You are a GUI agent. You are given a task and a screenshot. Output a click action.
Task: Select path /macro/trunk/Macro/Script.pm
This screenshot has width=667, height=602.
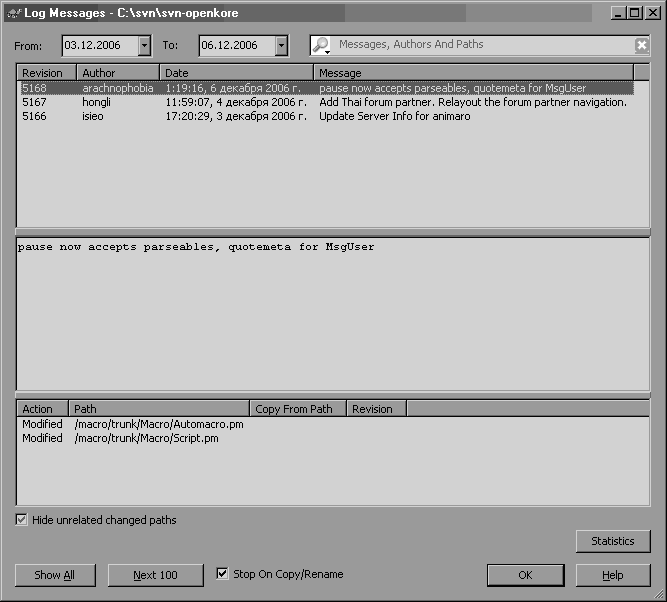[x=146, y=438]
